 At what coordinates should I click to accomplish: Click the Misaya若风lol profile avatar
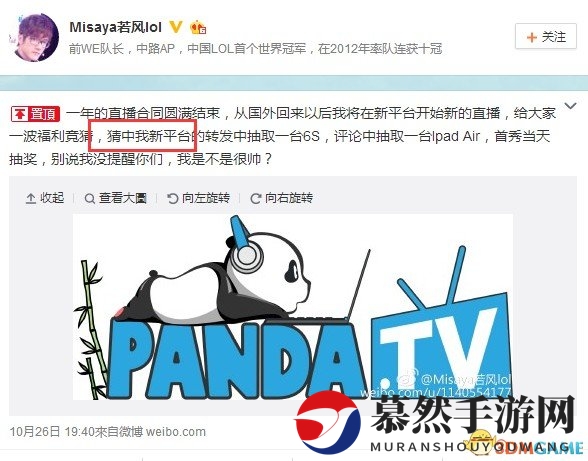[34, 38]
